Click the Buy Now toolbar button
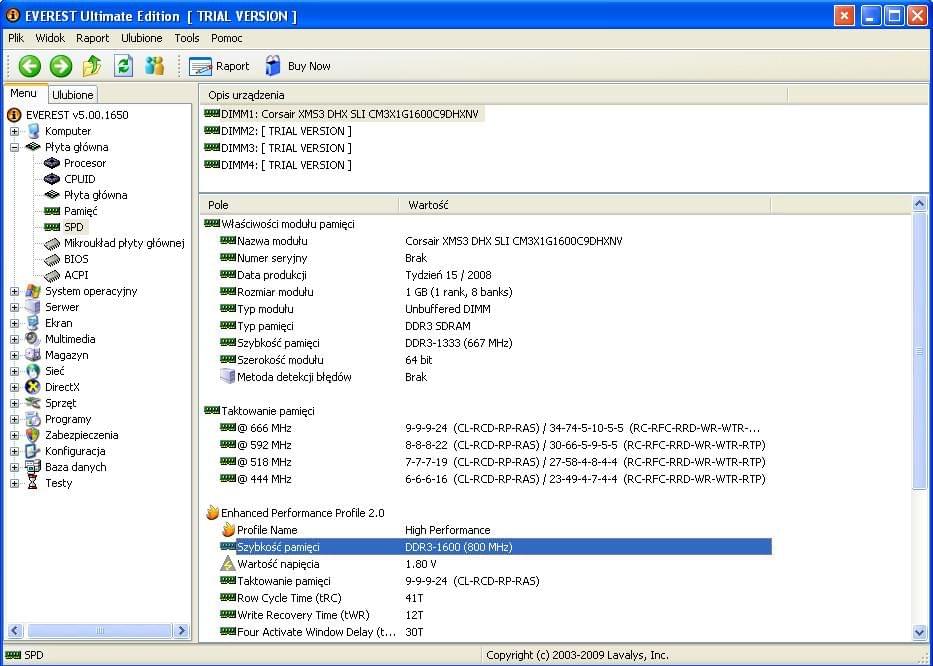This screenshot has height=666, width=933. pos(297,66)
